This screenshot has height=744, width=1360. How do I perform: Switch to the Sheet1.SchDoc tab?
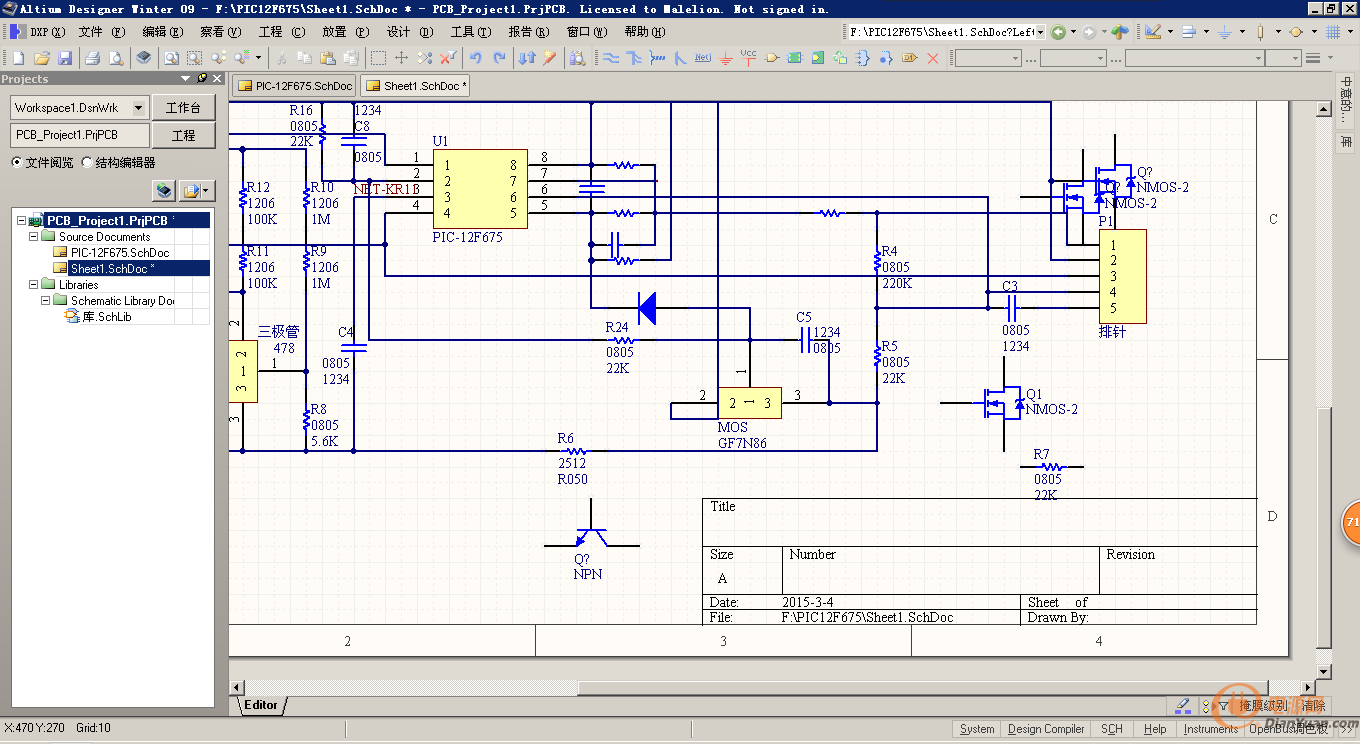tap(416, 86)
